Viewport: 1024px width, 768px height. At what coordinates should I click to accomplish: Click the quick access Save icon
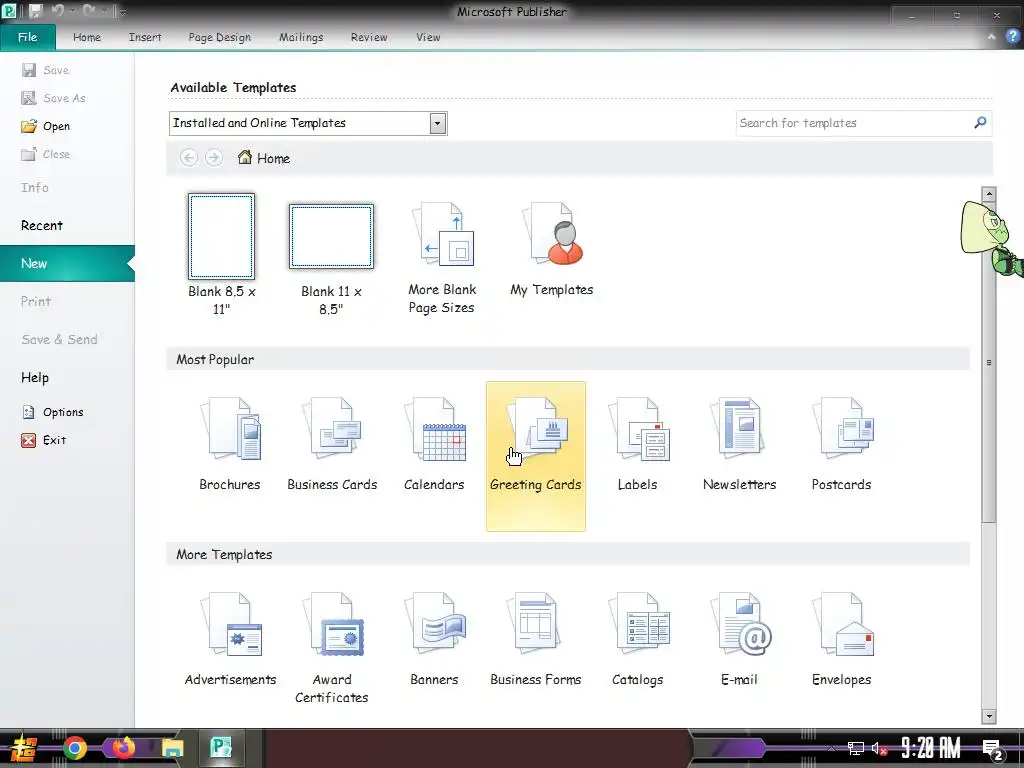(35, 11)
